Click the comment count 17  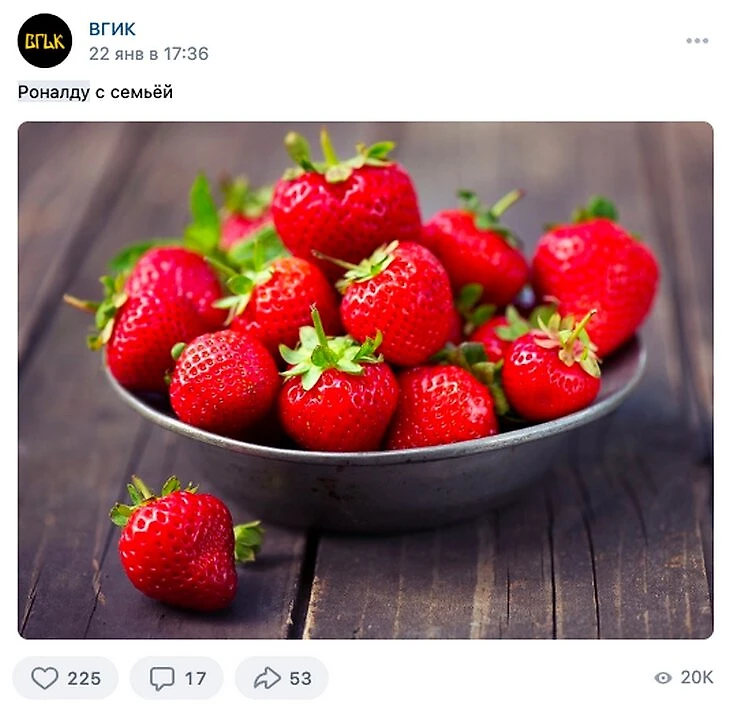pos(195,678)
